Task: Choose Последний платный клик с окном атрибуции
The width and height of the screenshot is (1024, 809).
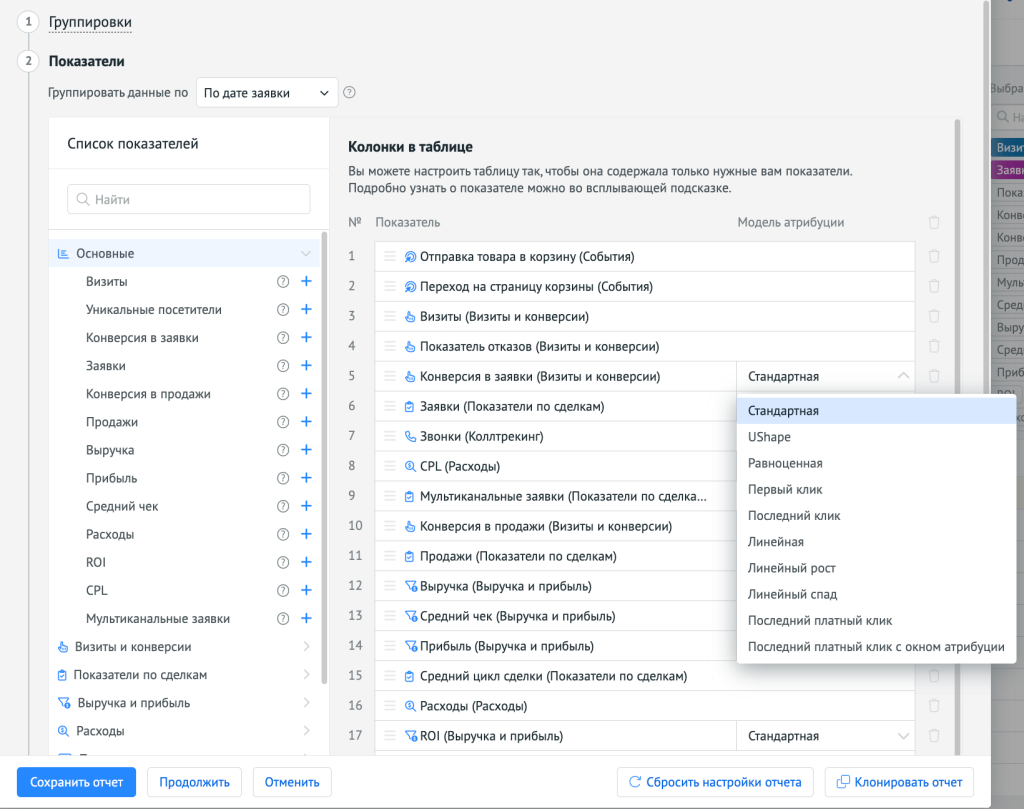Action: coord(876,646)
